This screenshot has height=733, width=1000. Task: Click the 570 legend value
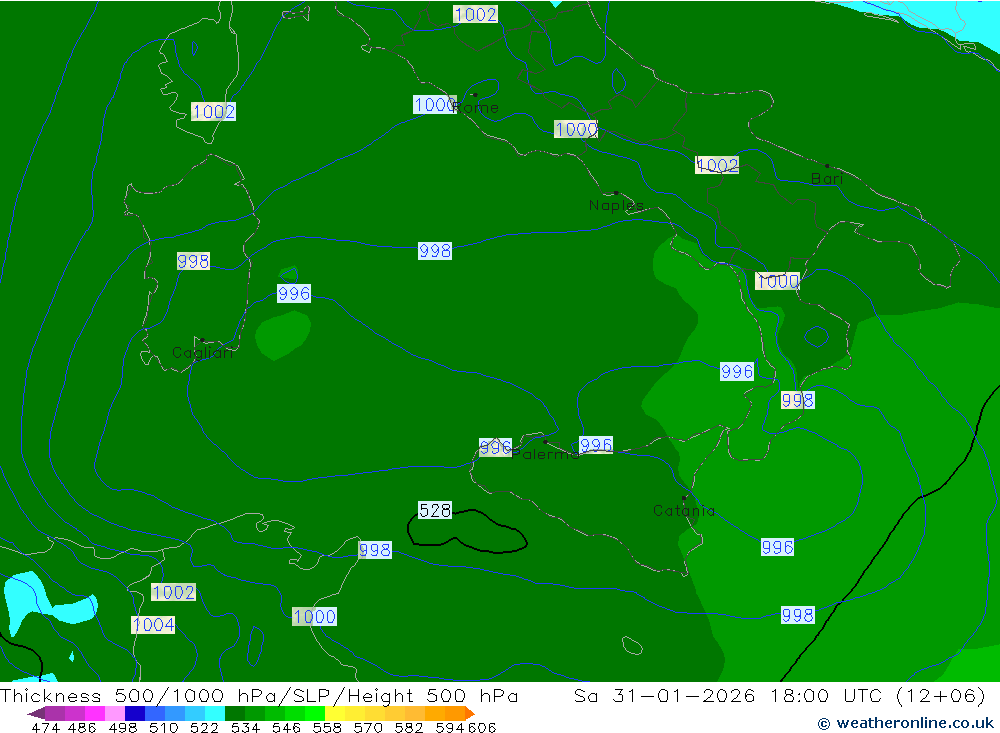[x=367, y=727]
